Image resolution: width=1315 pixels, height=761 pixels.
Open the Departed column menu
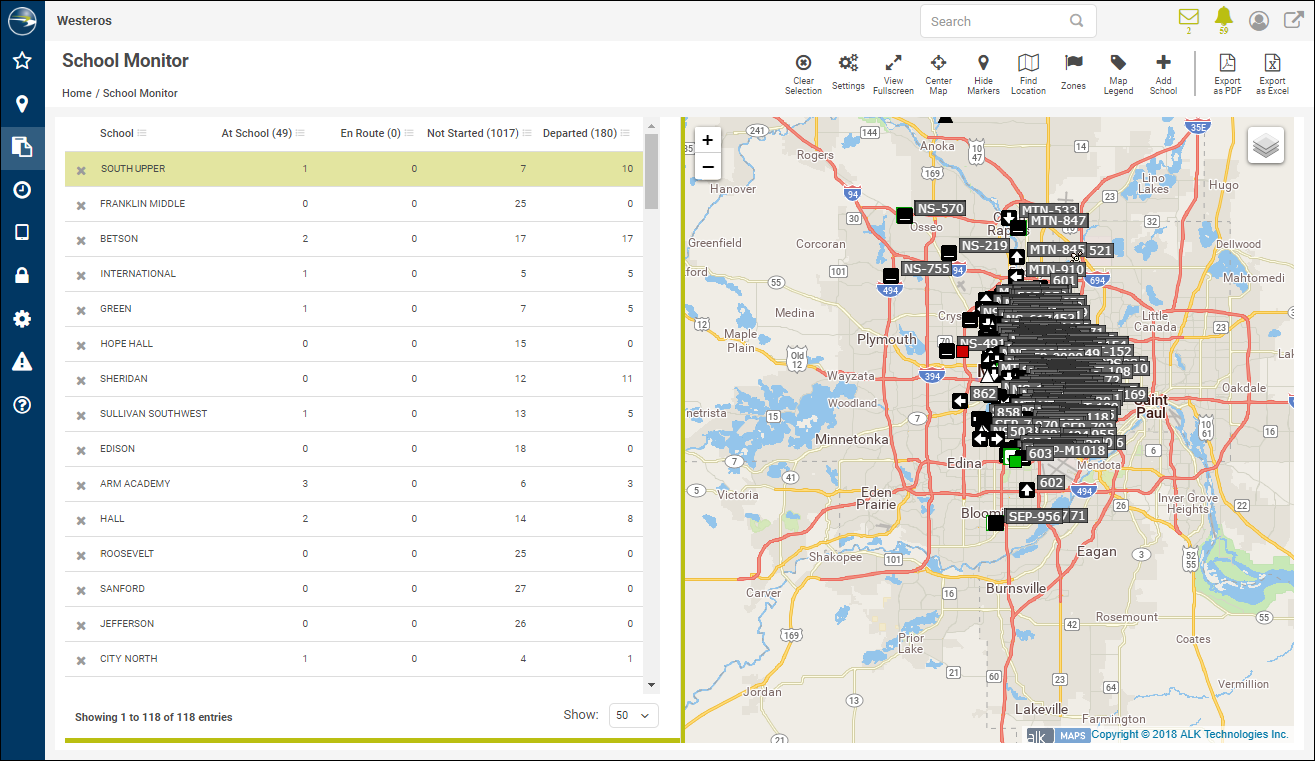coord(625,133)
